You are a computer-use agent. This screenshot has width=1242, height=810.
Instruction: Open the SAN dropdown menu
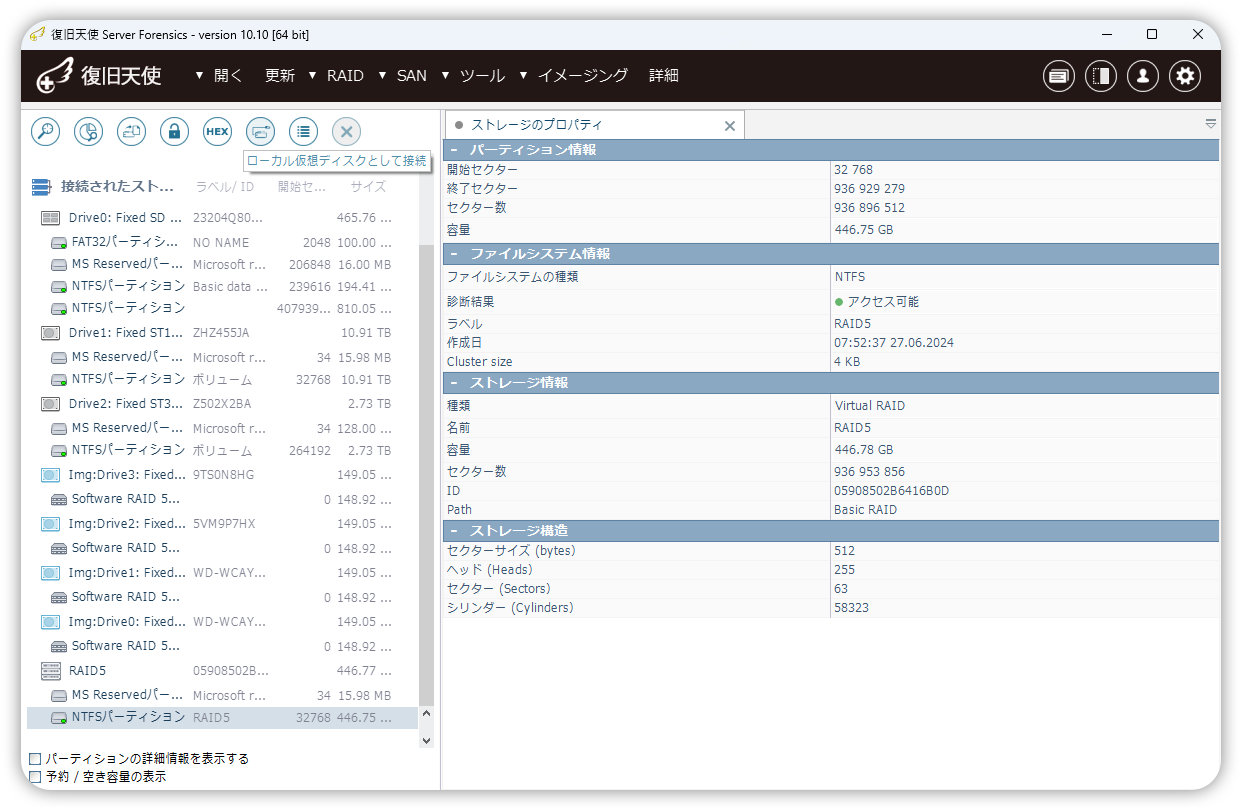pyautogui.click(x=404, y=76)
